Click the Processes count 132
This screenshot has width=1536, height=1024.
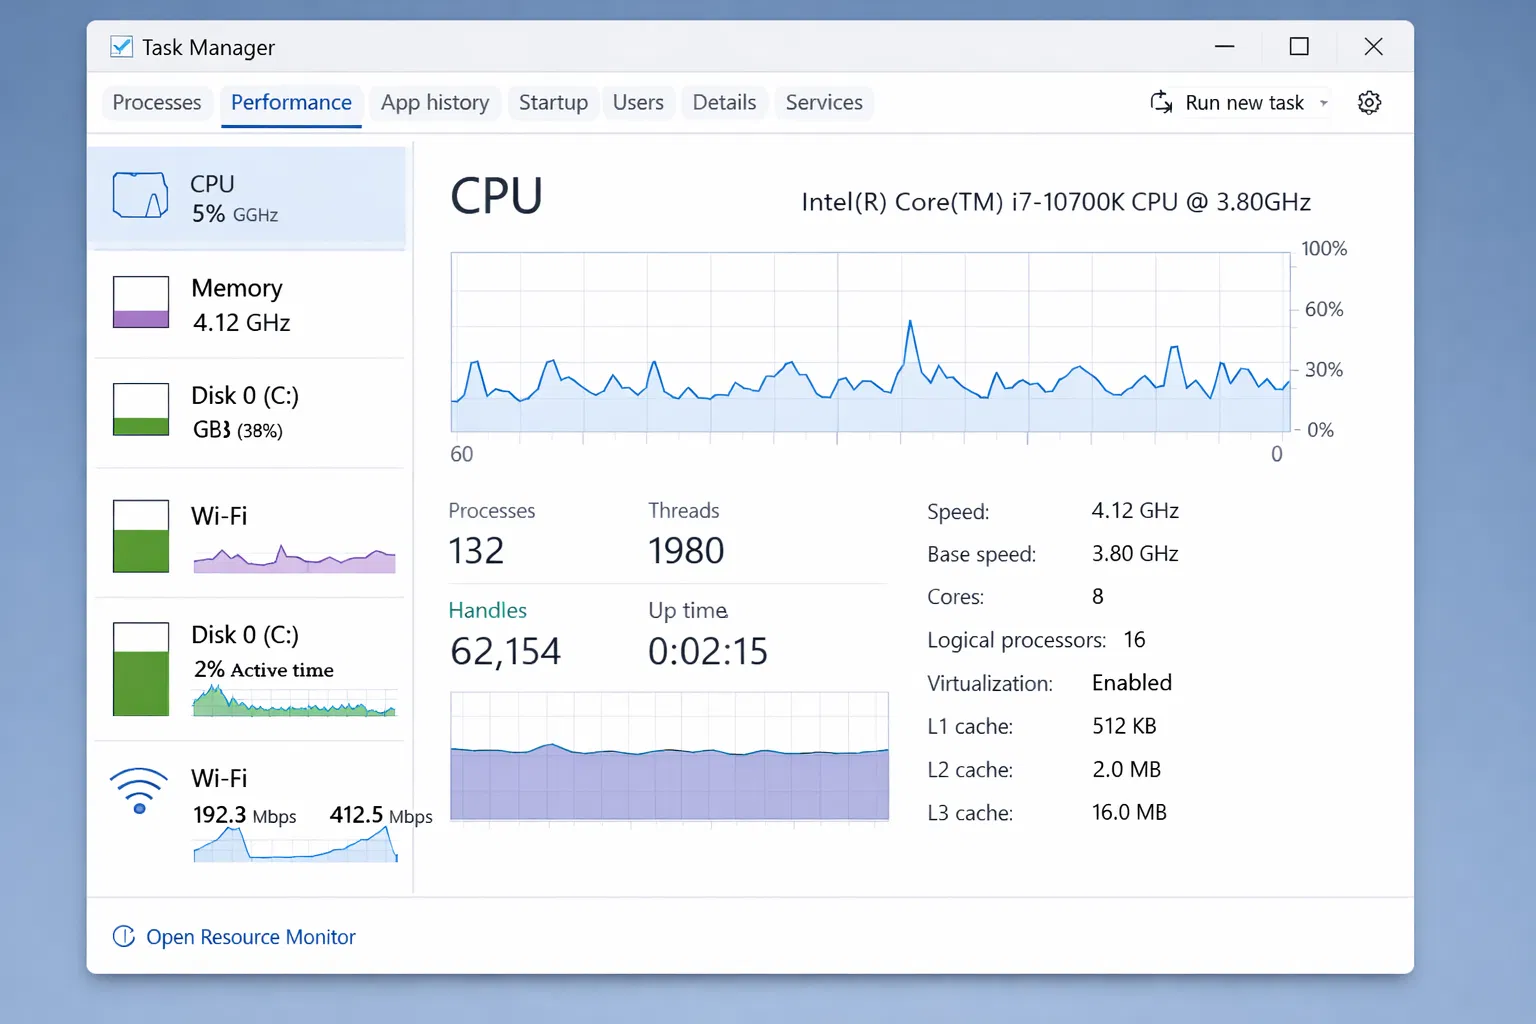point(476,551)
